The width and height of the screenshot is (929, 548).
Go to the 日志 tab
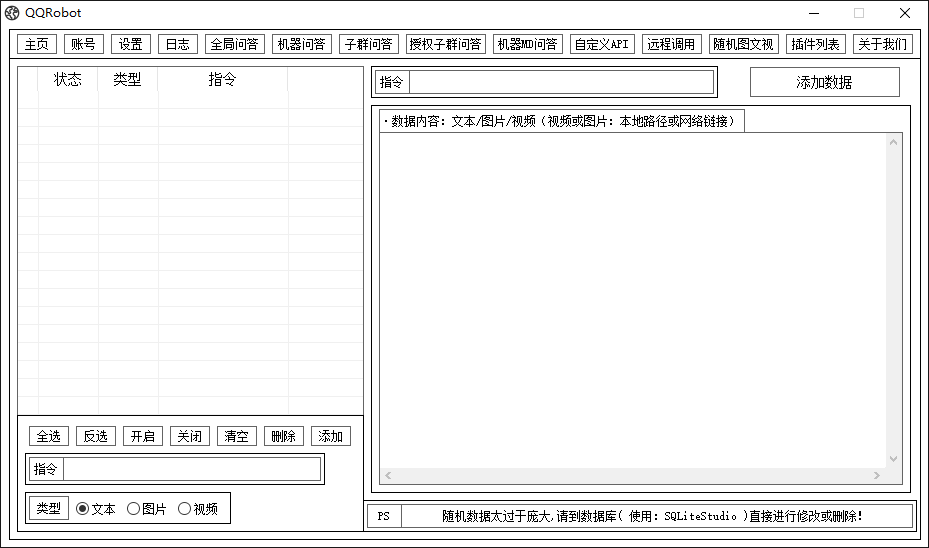(x=177, y=44)
